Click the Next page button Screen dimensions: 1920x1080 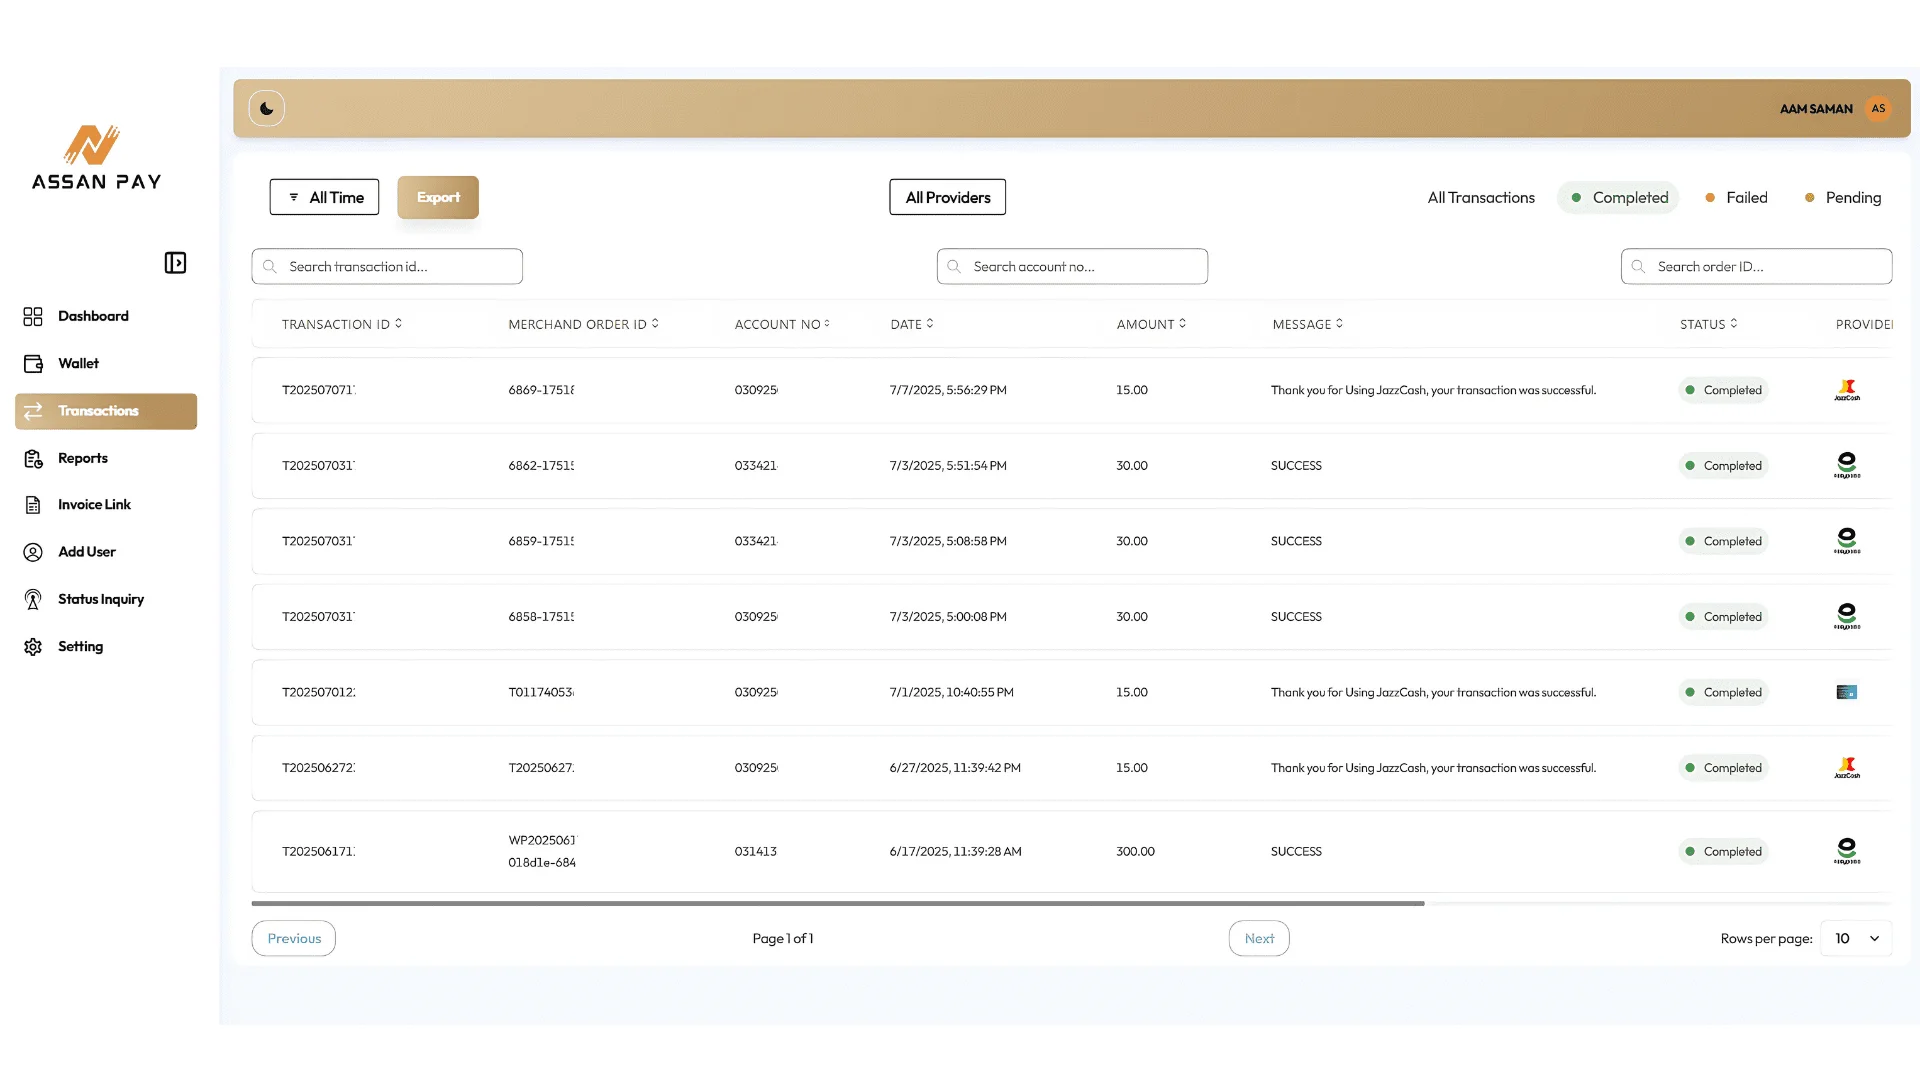click(x=1258, y=938)
